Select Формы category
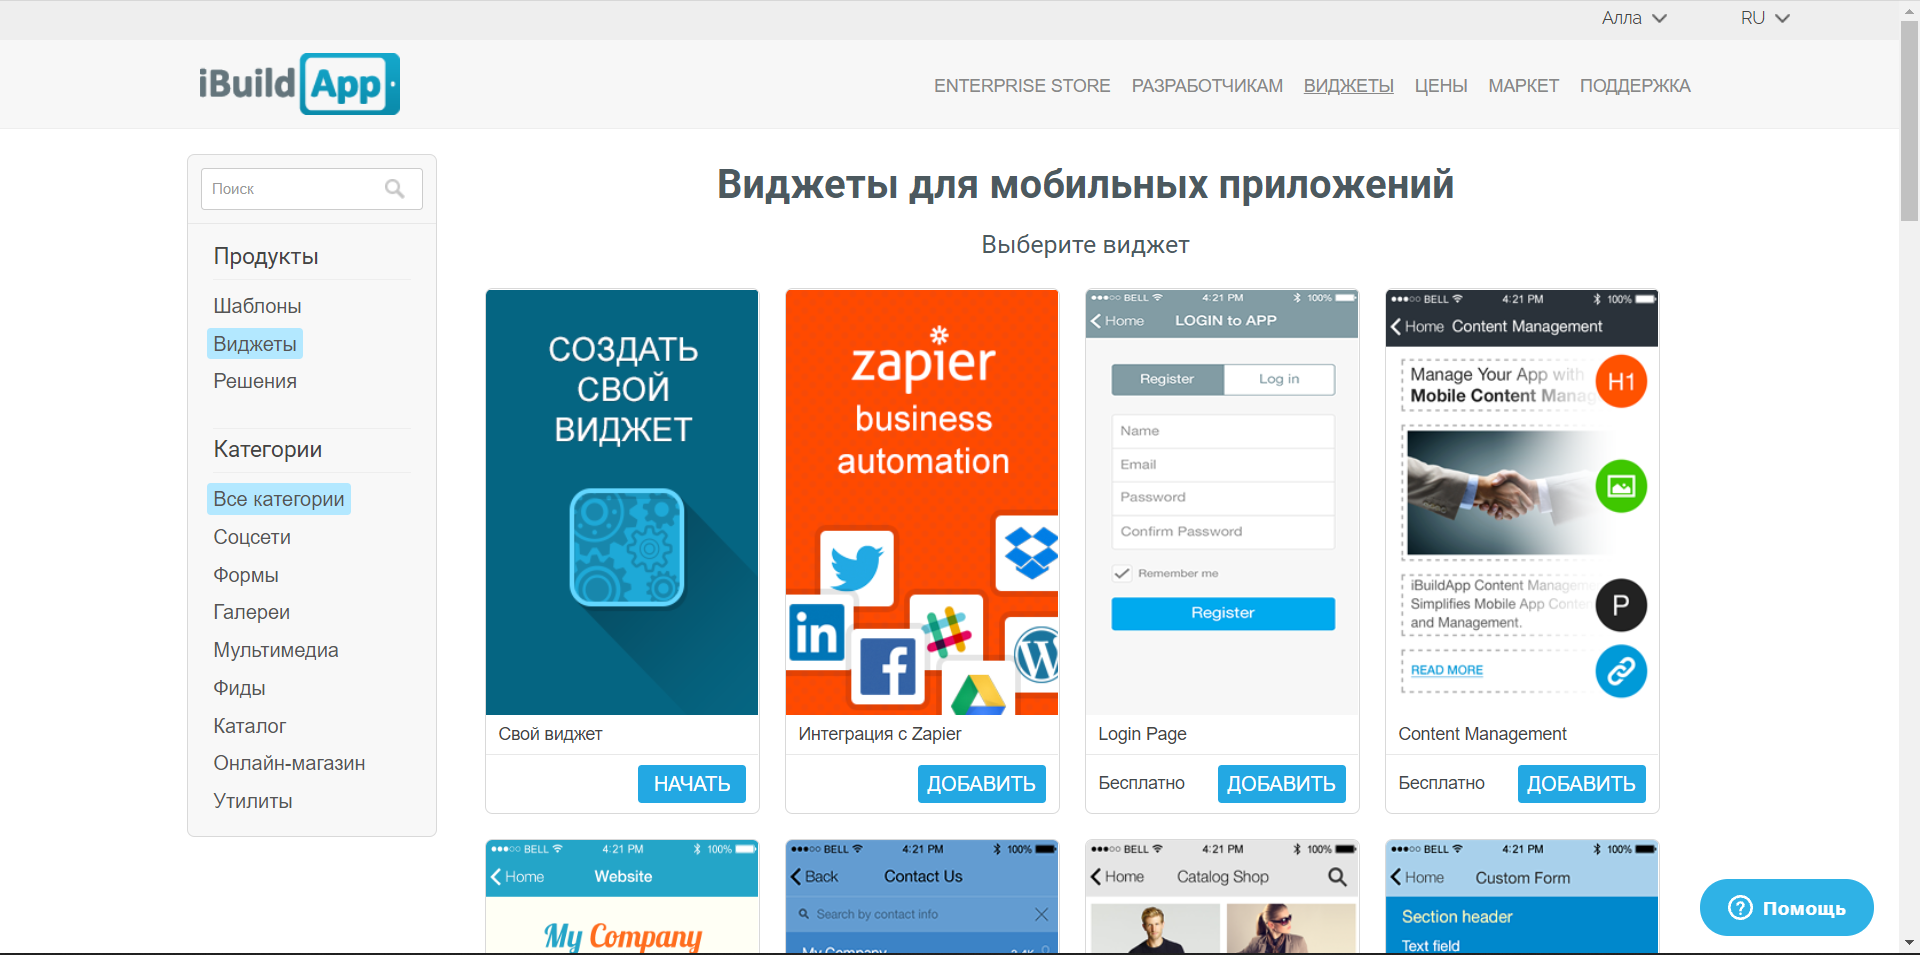The image size is (1920, 955). (x=246, y=575)
